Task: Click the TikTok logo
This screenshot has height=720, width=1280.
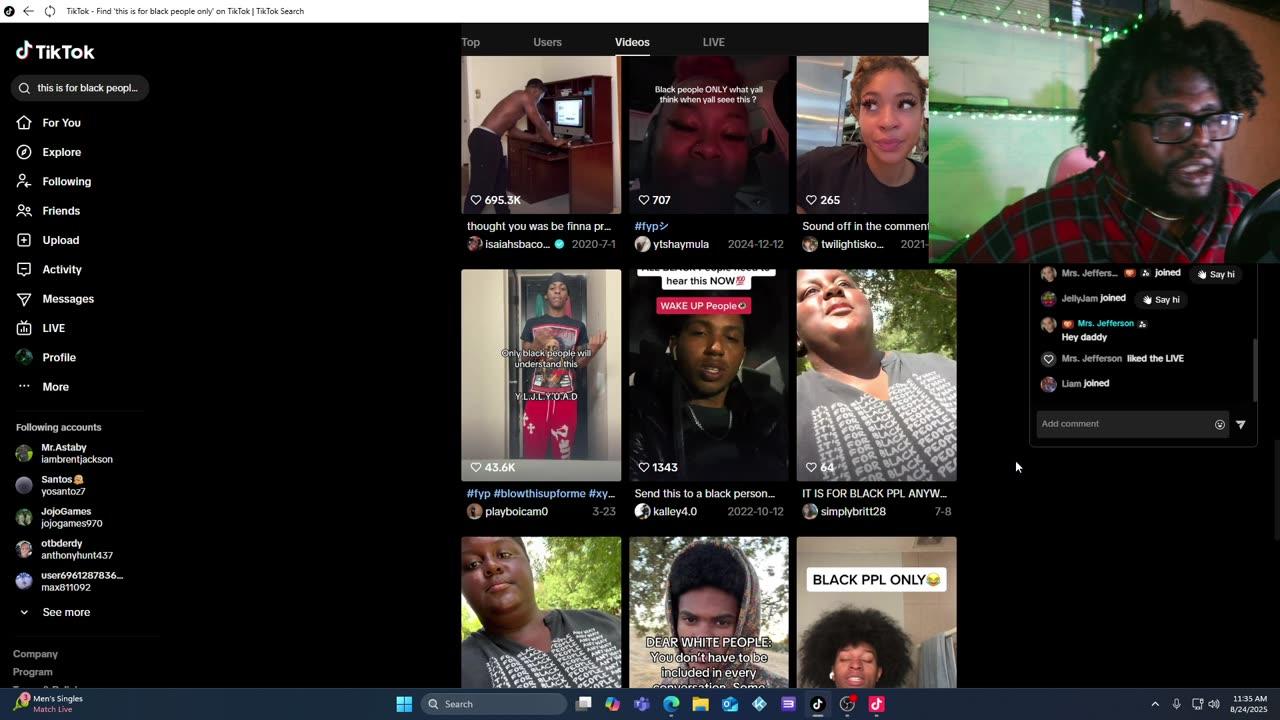Action: click(x=55, y=51)
